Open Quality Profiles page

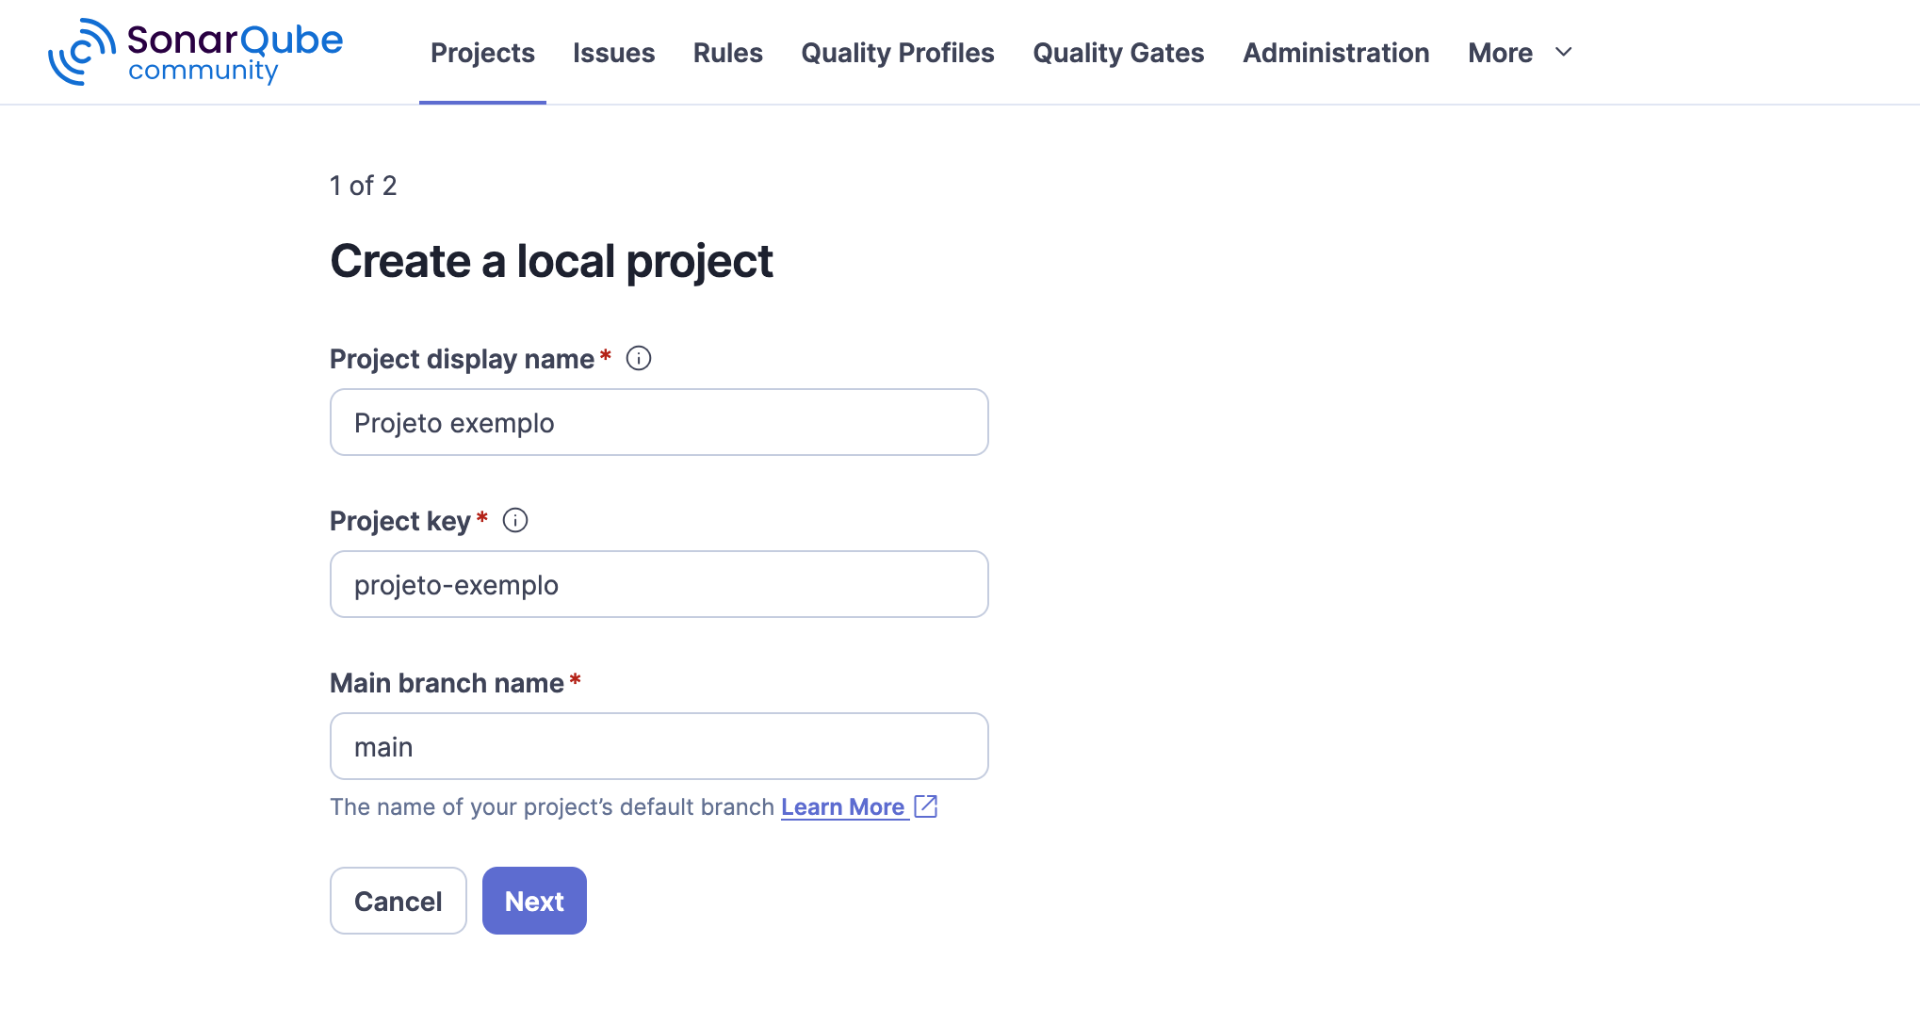click(897, 53)
